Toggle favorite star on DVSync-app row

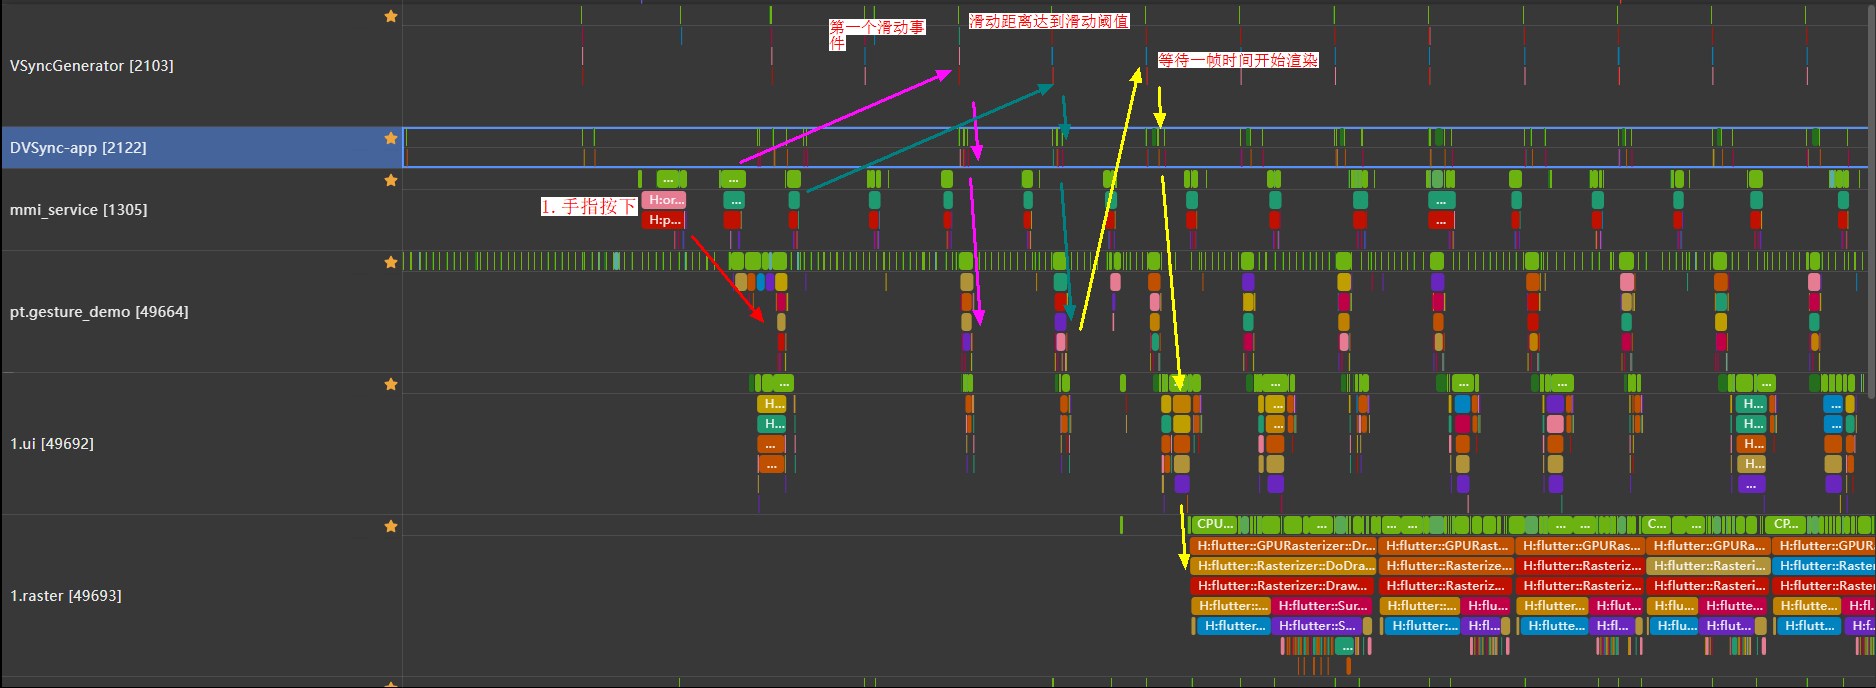(391, 138)
